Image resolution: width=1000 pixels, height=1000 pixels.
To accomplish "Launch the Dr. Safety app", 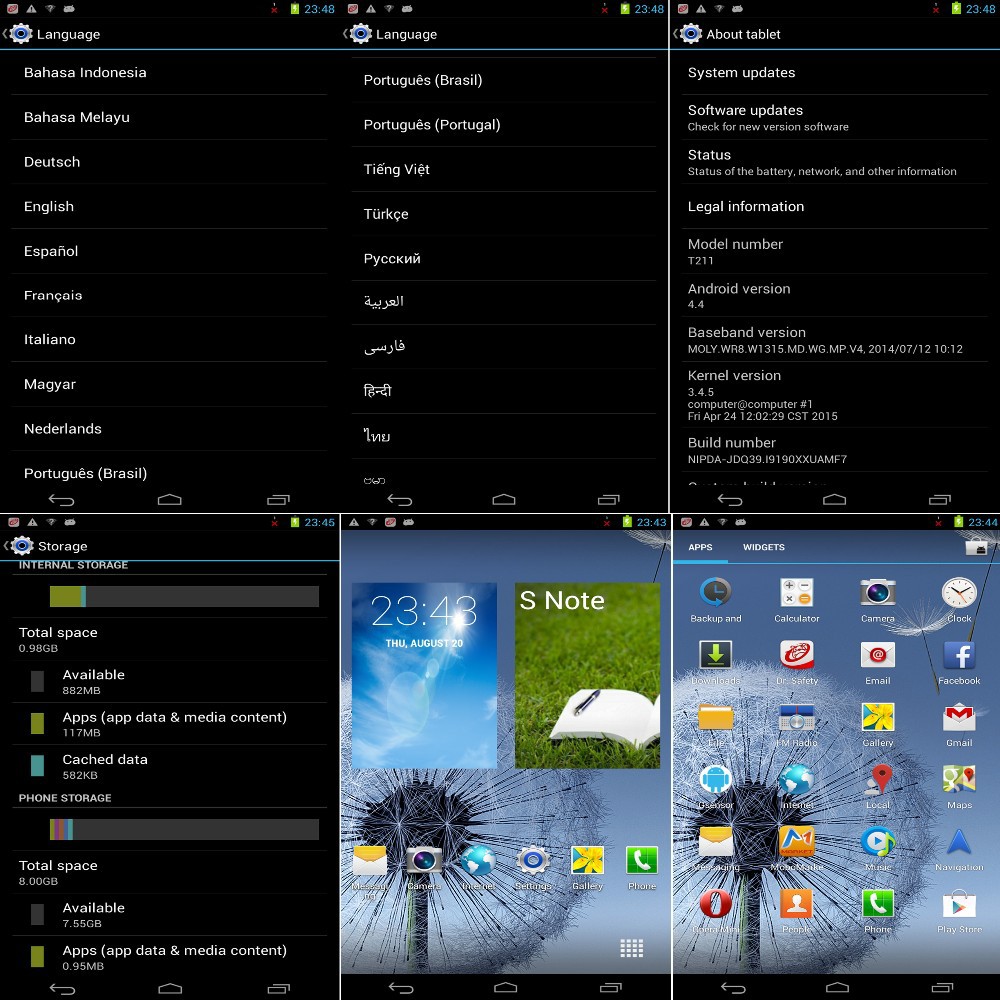I will tap(796, 657).
